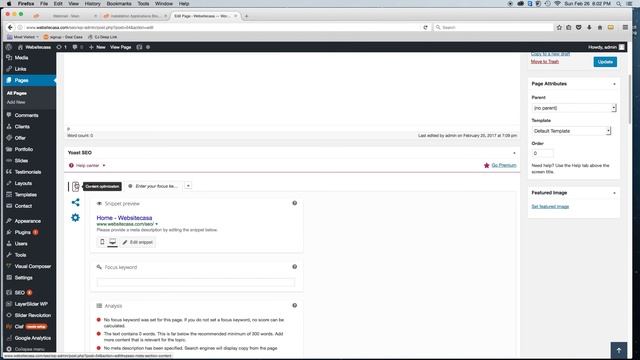Open the Yoast advanced settings gear icon
The height and width of the screenshot is (360, 640).
coord(76,218)
